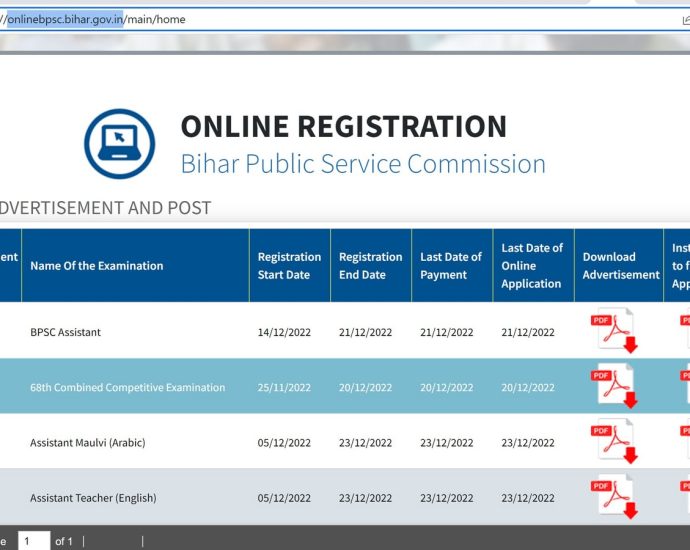Image resolution: width=690 pixels, height=550 pixels.
Task: Open the 68th Combined Competitive Examination advertisement PDF
Action: [615, 386]
